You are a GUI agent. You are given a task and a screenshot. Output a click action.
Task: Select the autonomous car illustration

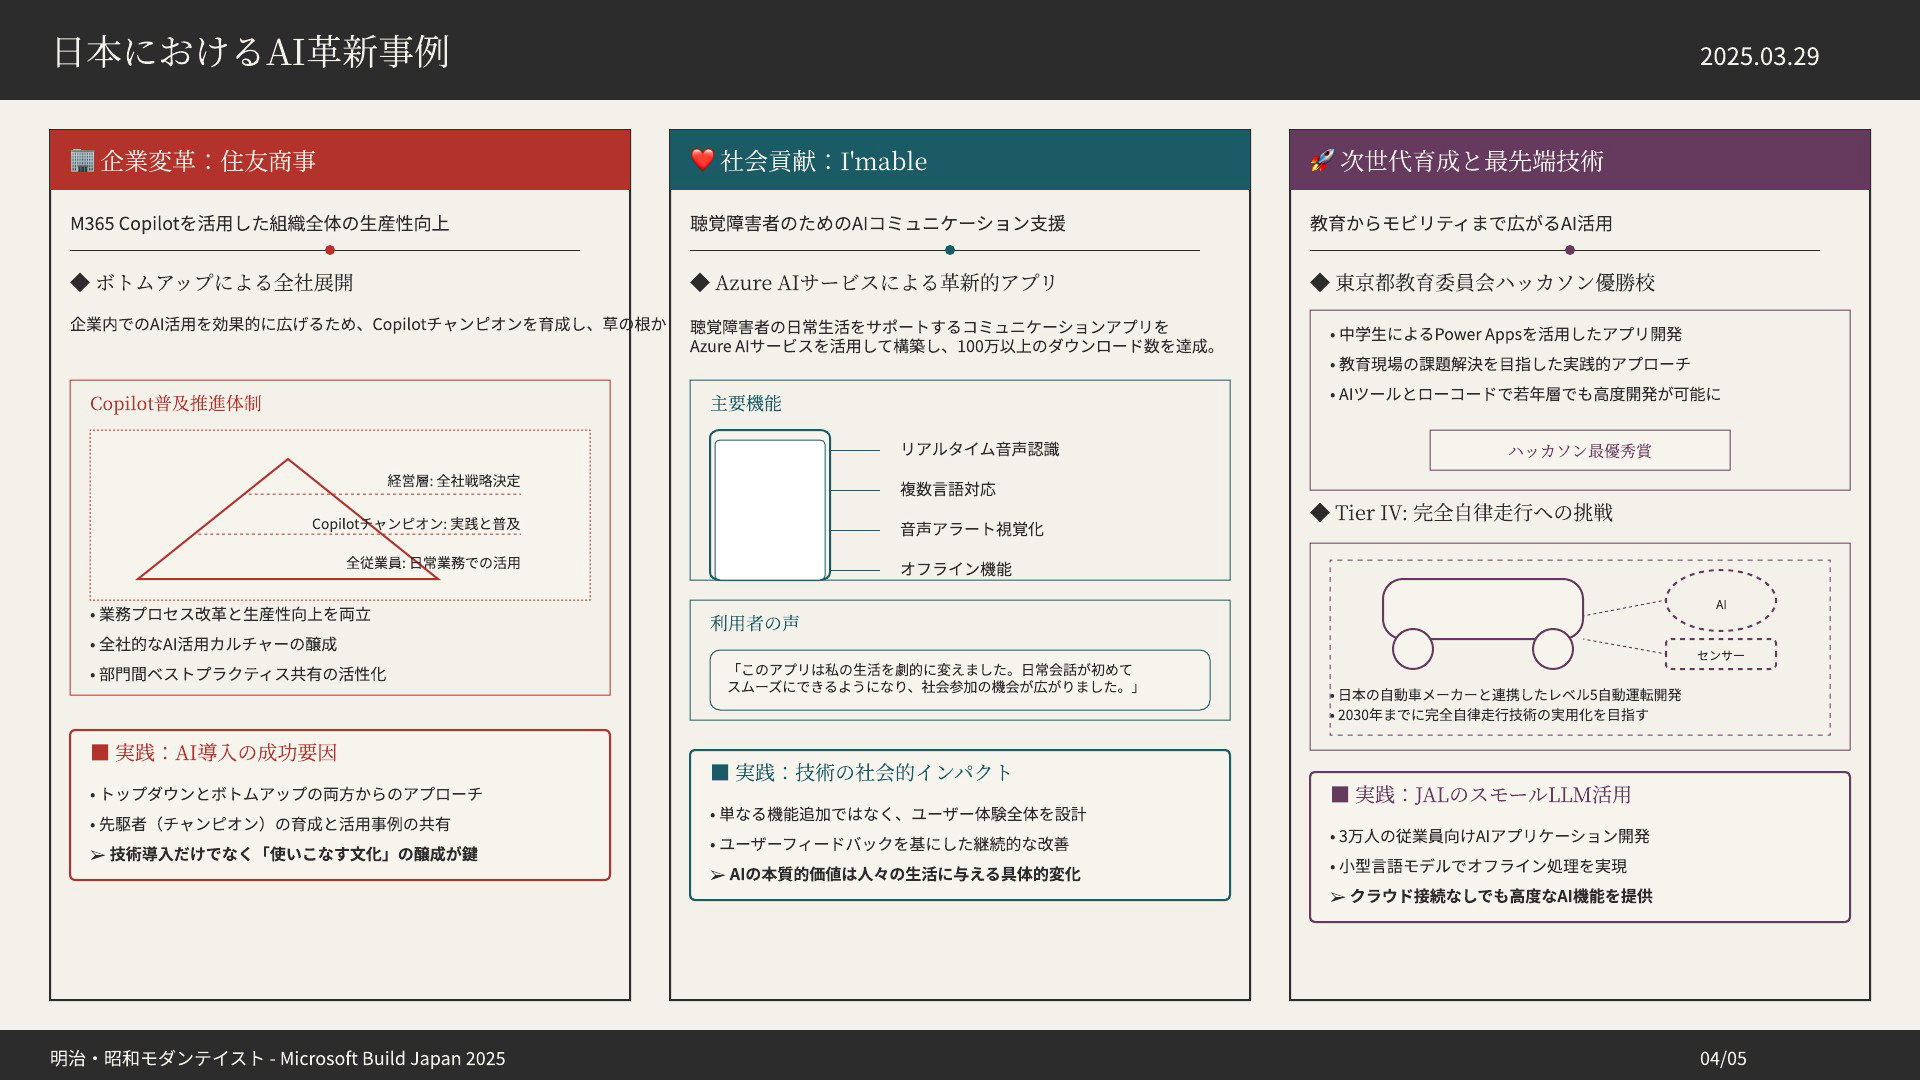point(1482,623)
